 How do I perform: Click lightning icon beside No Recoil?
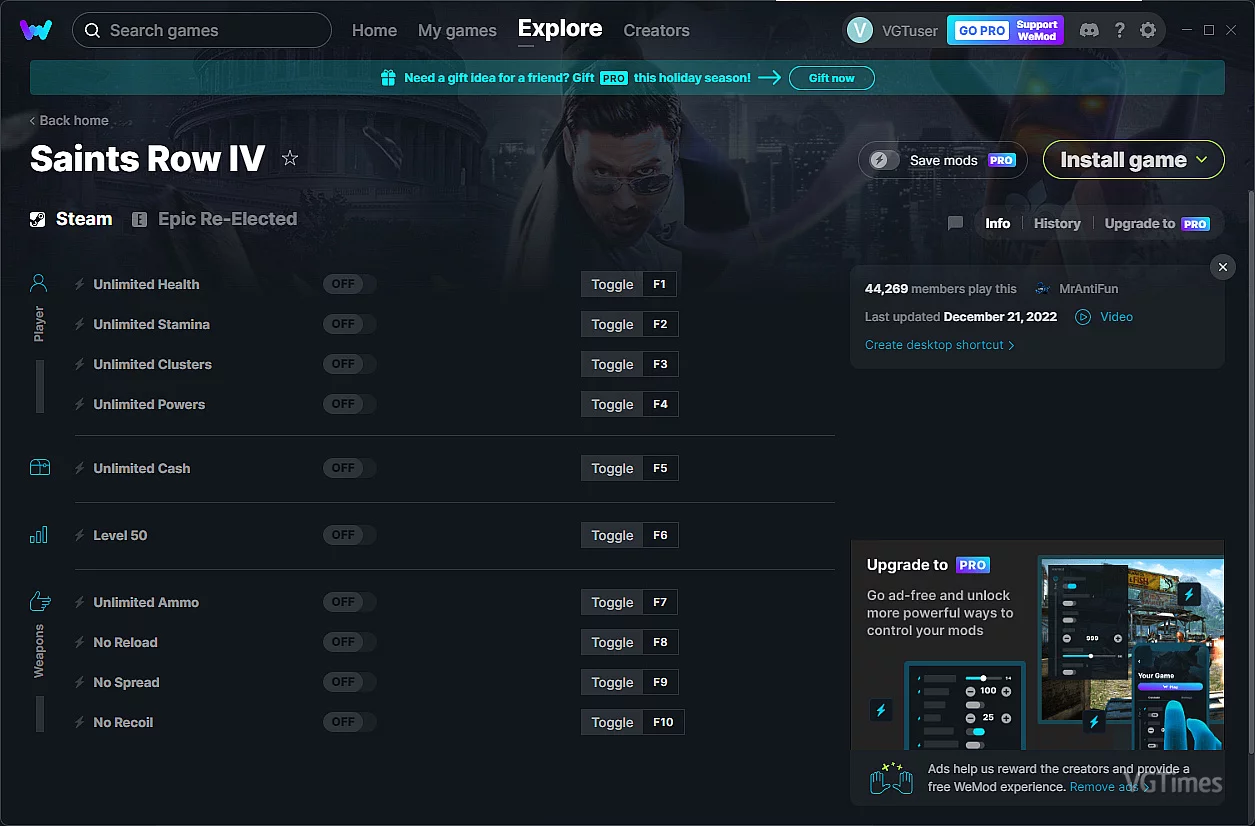click(x=80, y=722)
